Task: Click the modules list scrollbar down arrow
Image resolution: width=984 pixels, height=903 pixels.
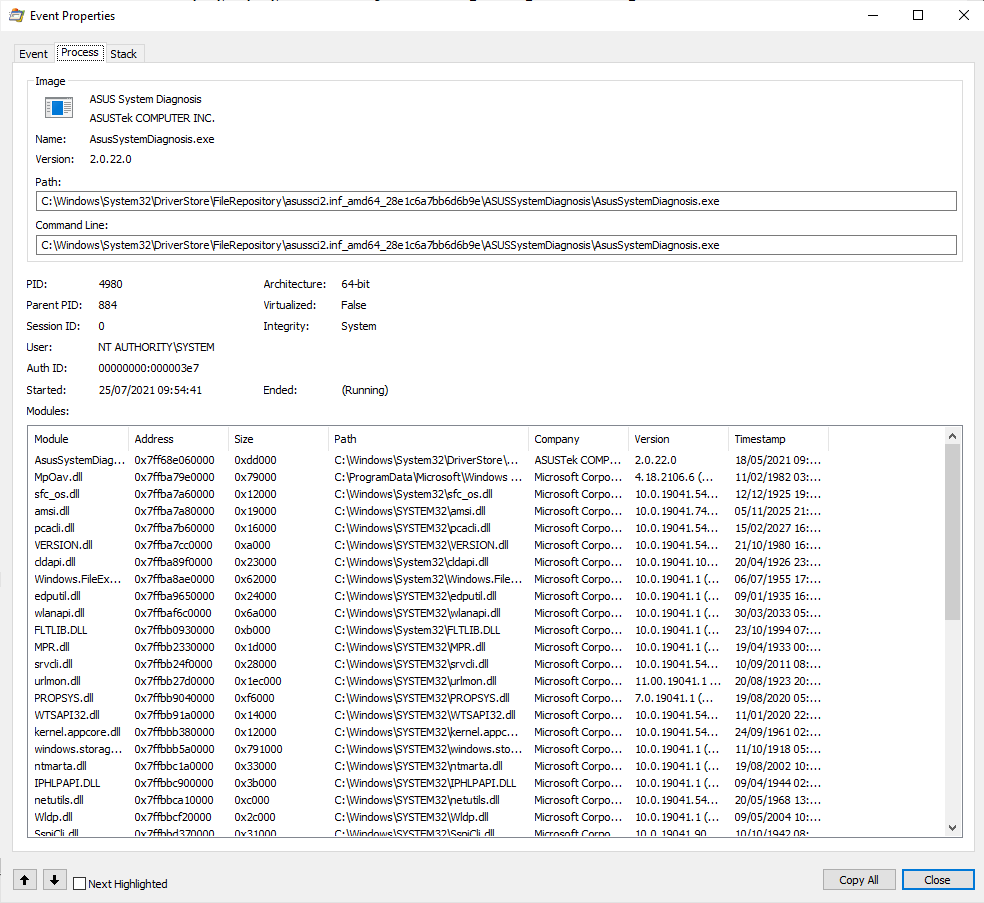Action: pyautogui.click(x=952, y=828)
